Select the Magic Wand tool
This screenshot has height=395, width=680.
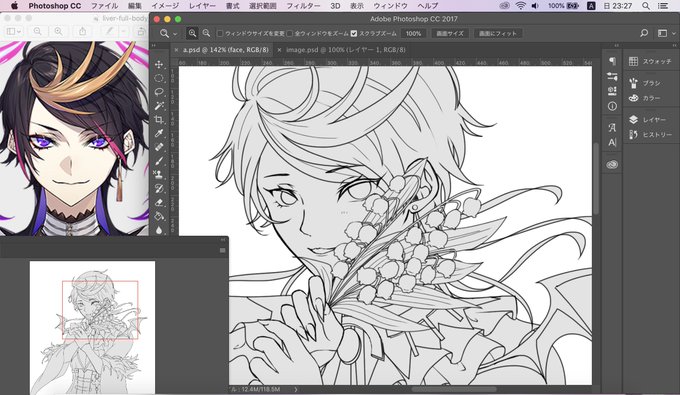159,106
